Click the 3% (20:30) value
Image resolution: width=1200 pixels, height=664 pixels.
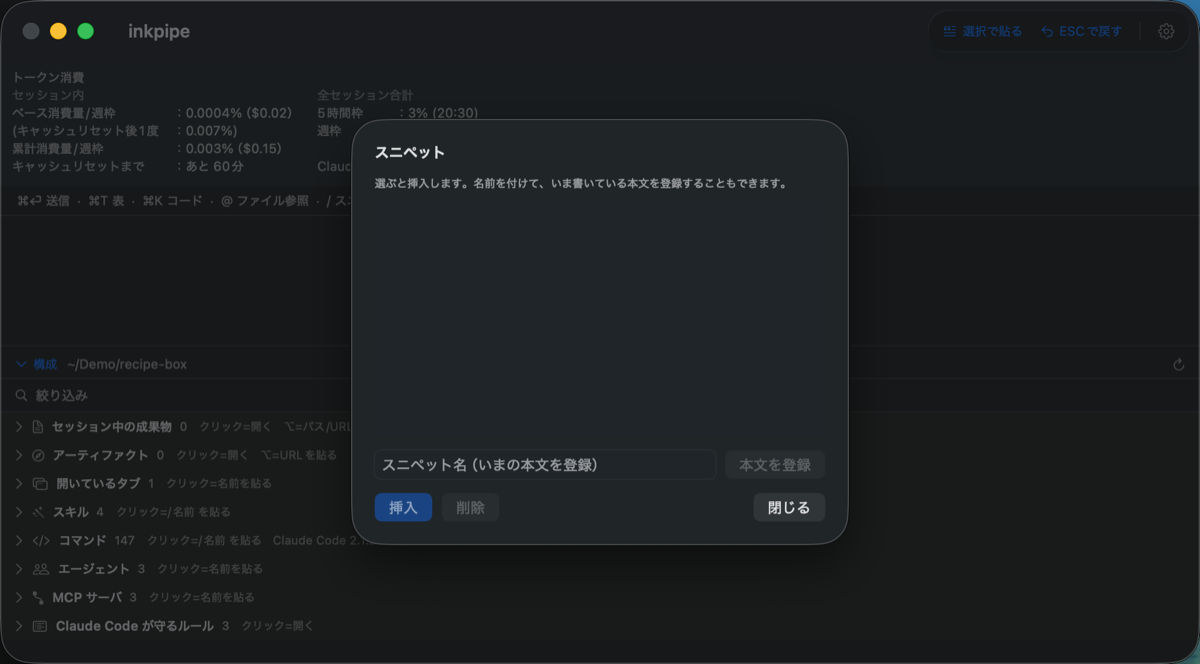pos(443,113)
